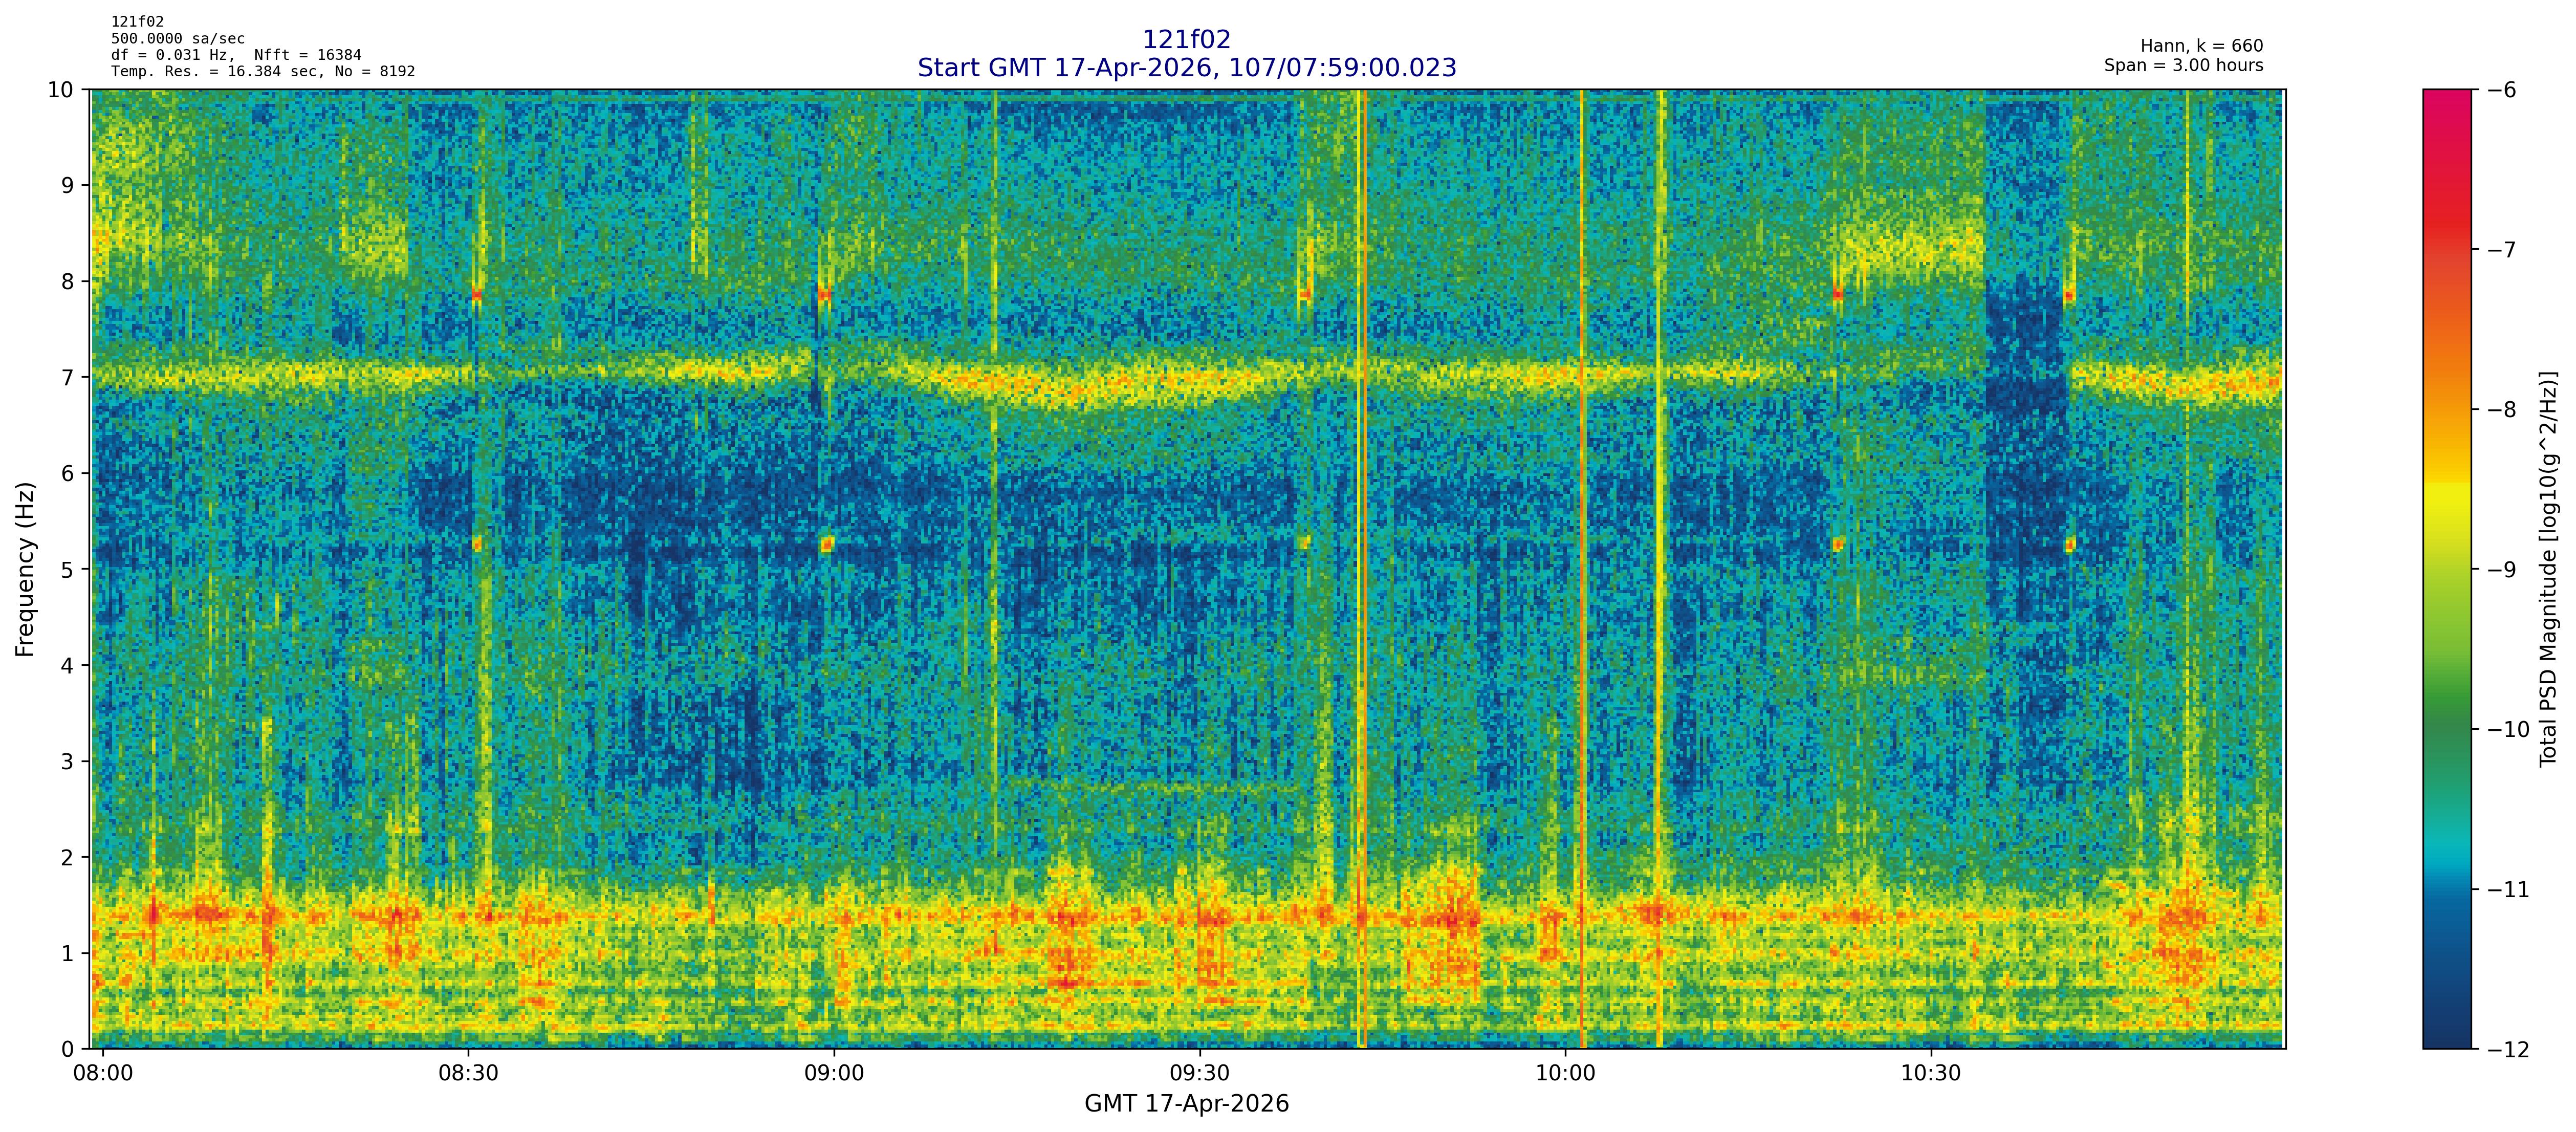The image size is (2576, 1132).
Task: Click the 'Span = 3.00 hours' text
Action: 2183,65
